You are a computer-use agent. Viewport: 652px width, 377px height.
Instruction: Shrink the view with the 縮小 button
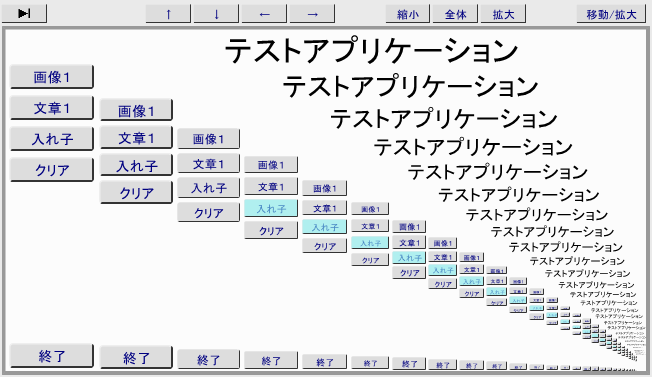coord(408,14)
